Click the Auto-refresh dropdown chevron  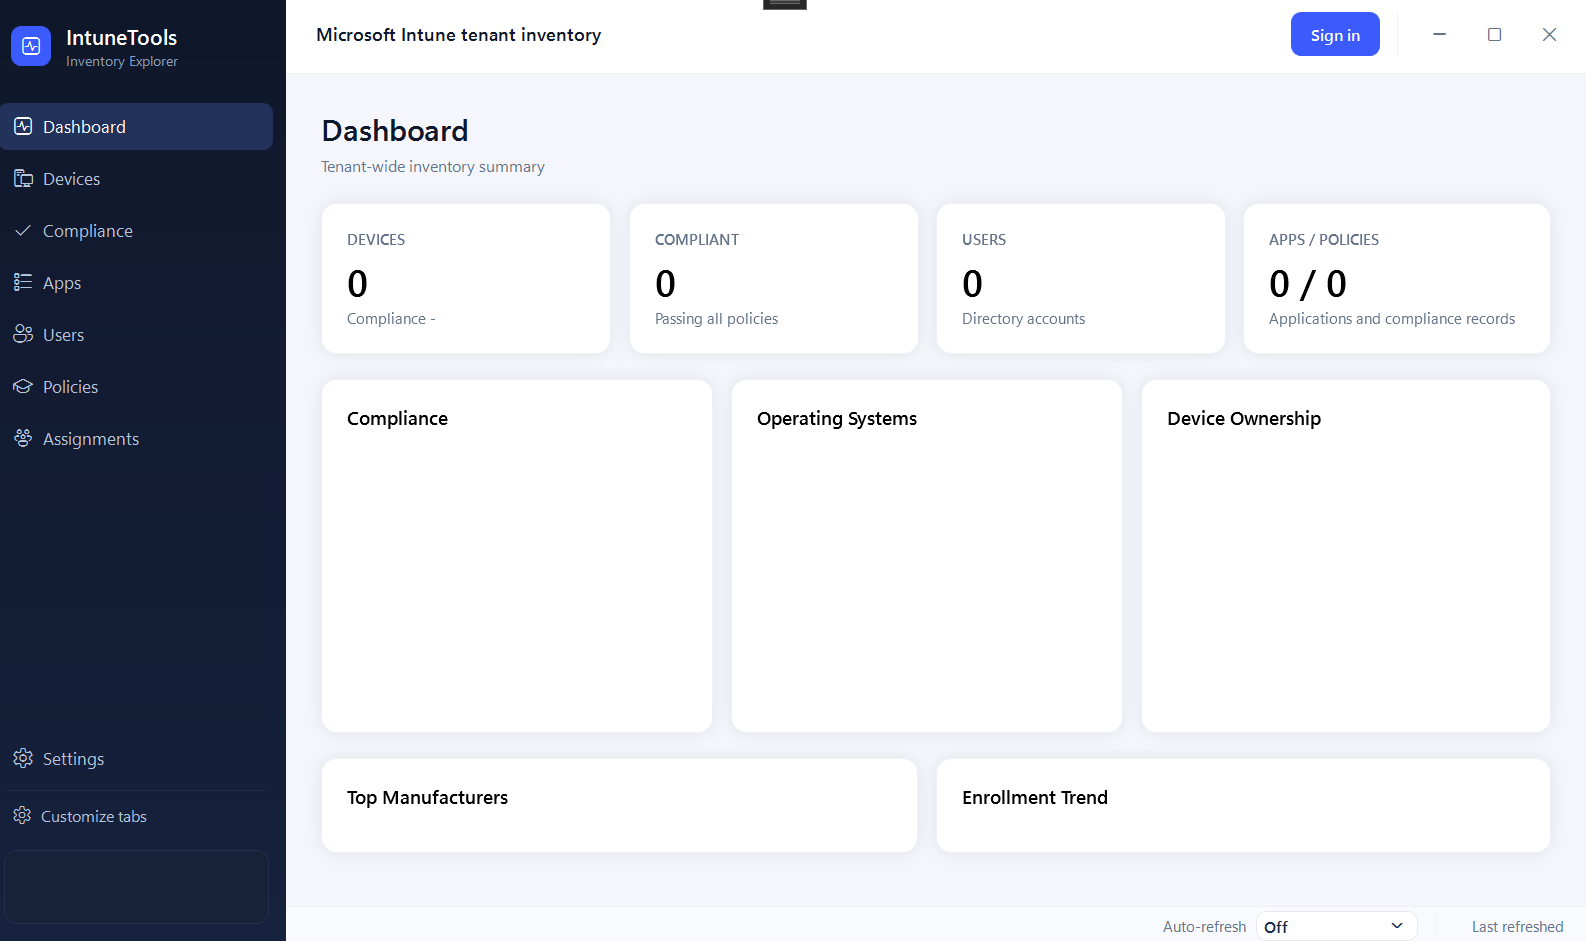click(x=1397, y=926)
